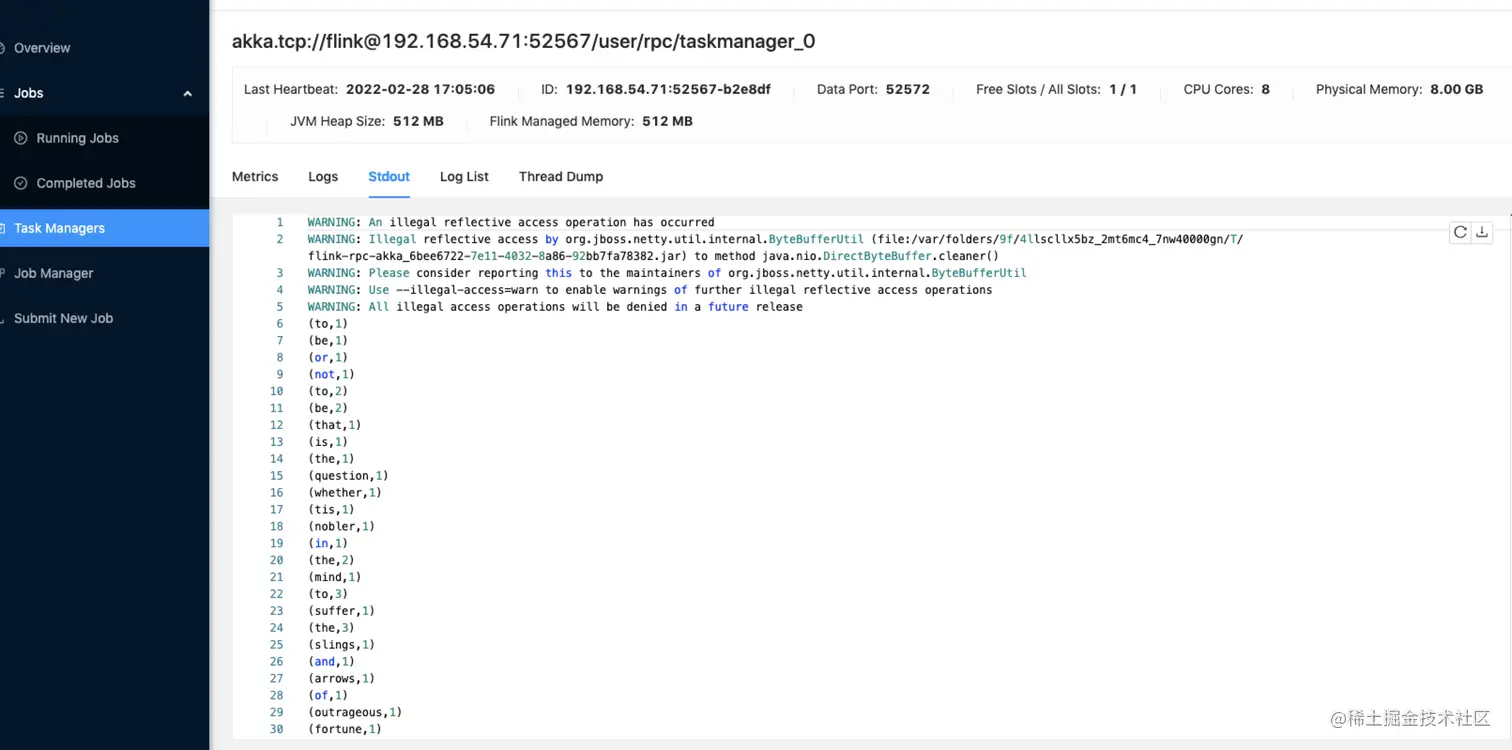Screen dimensions: 1512x750
Task: Click the '(and,1)' output line
Action: (x=331, y=662)
